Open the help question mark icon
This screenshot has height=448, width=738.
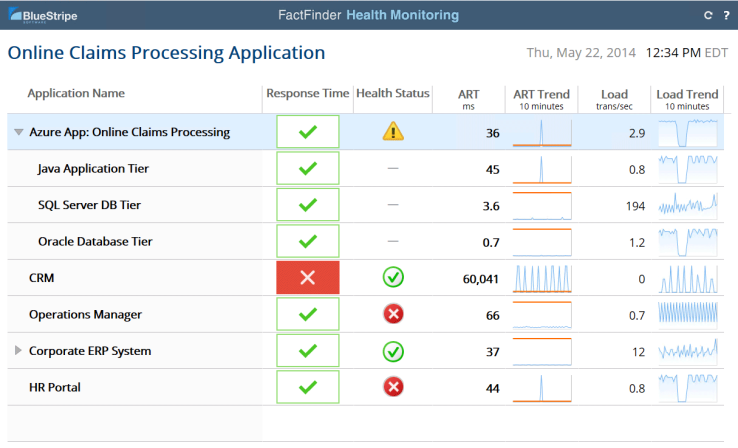[x=726, y=15]
